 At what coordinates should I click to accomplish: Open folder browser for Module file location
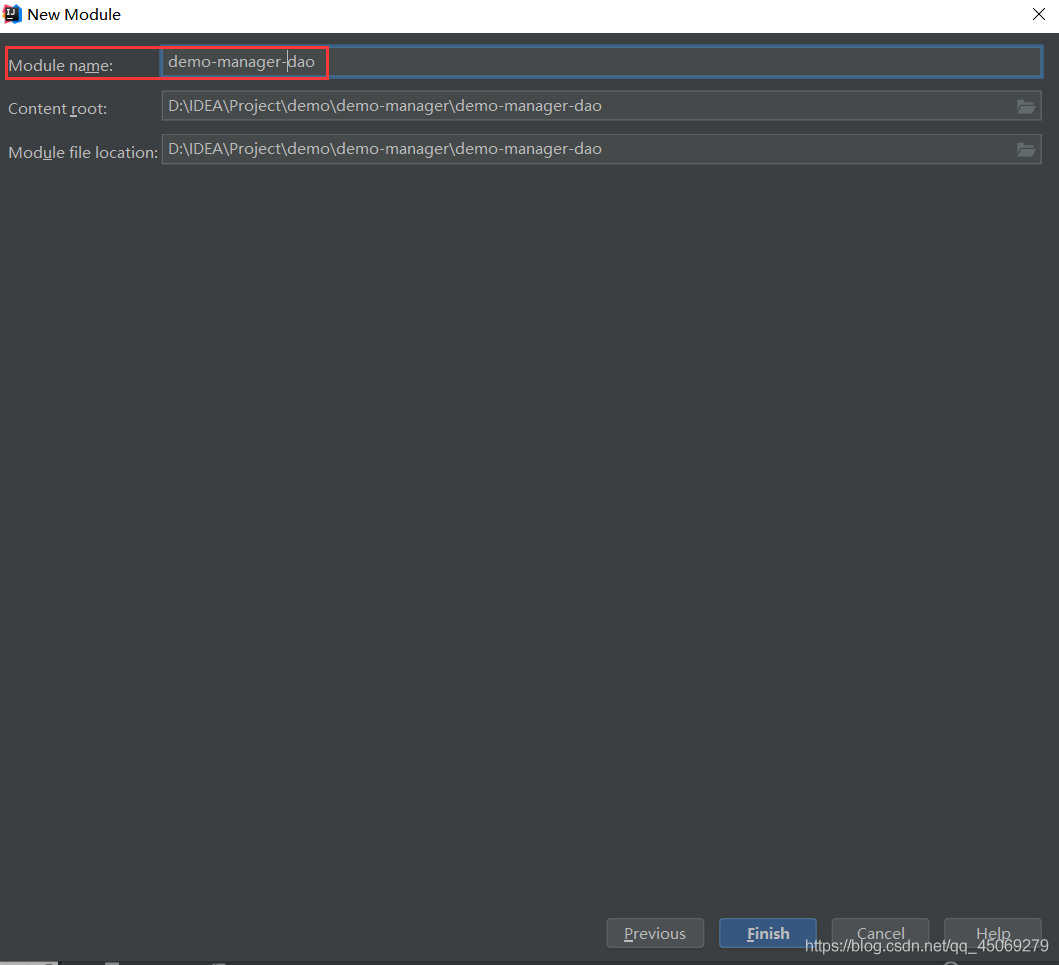(1026, 150)
